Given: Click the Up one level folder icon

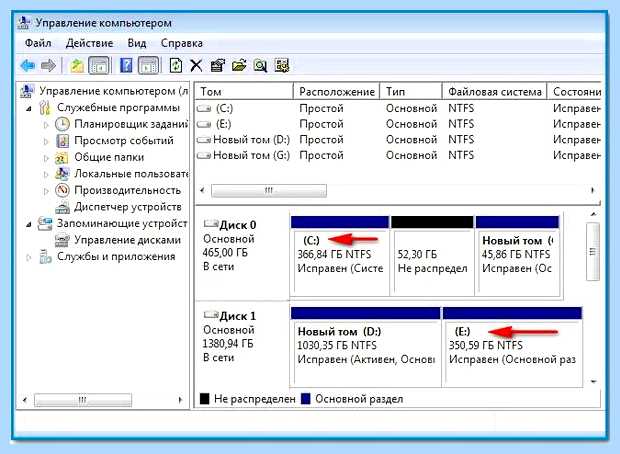Looking at the screenshot, I should pyautogui.click(x=77, y=65).
